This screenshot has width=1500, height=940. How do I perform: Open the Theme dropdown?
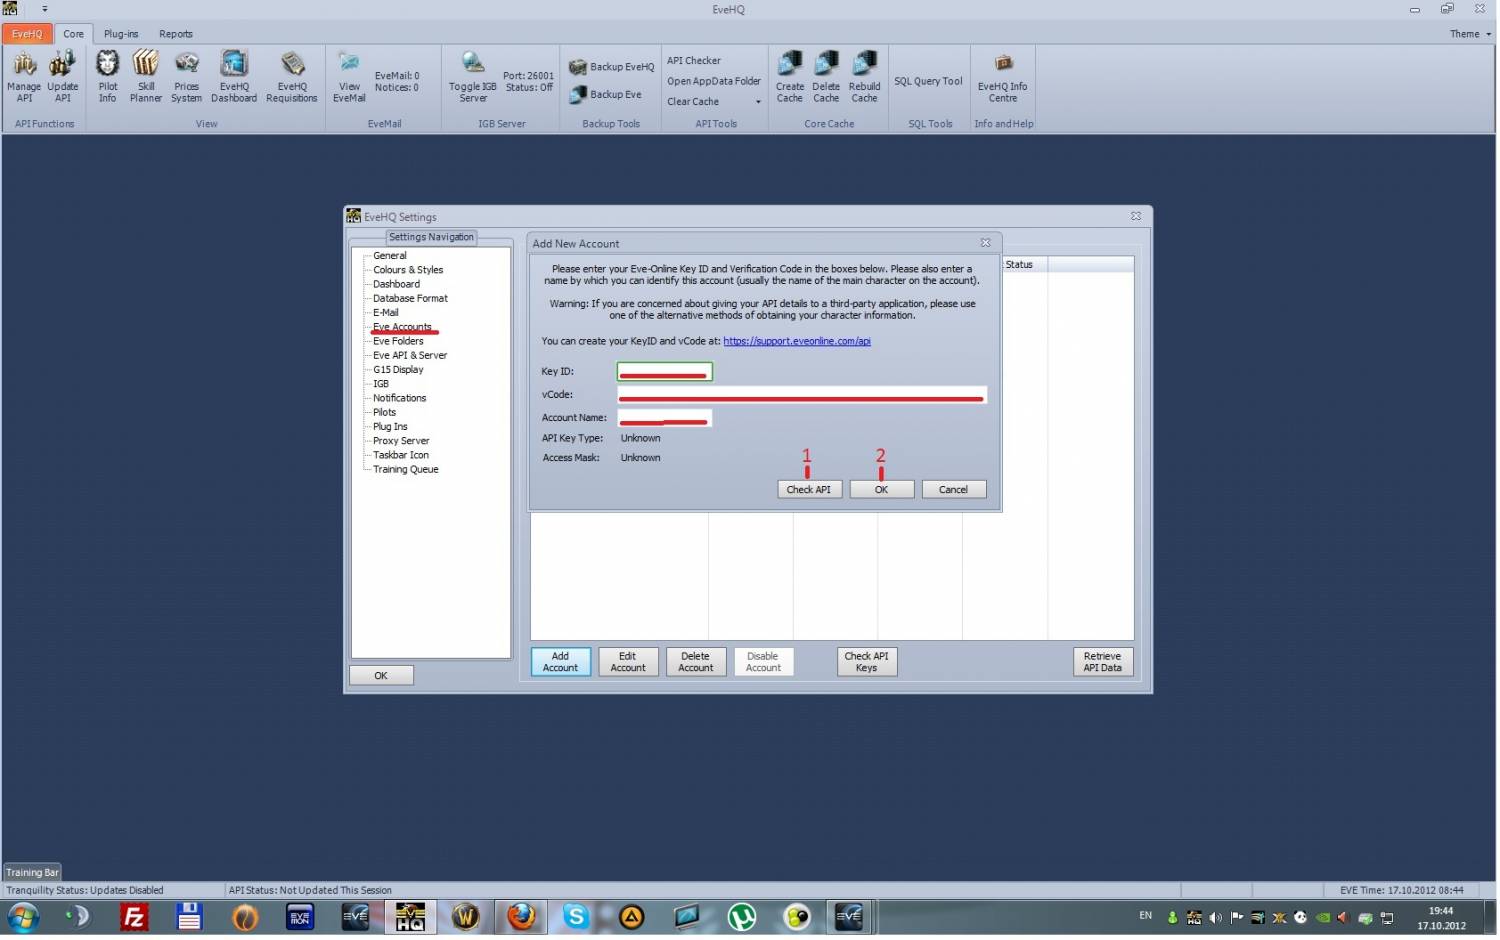[1470, 34]
